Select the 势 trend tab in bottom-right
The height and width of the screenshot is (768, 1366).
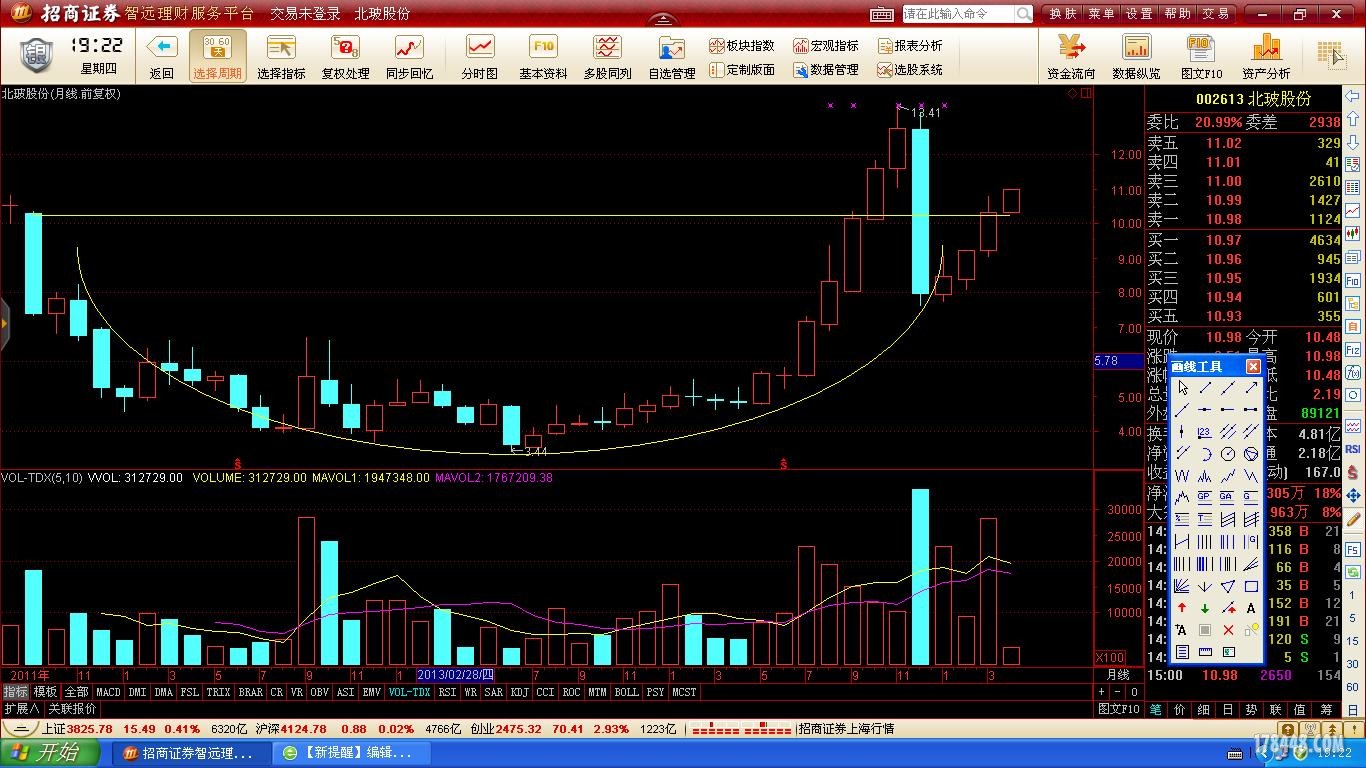click(1250, 709)
